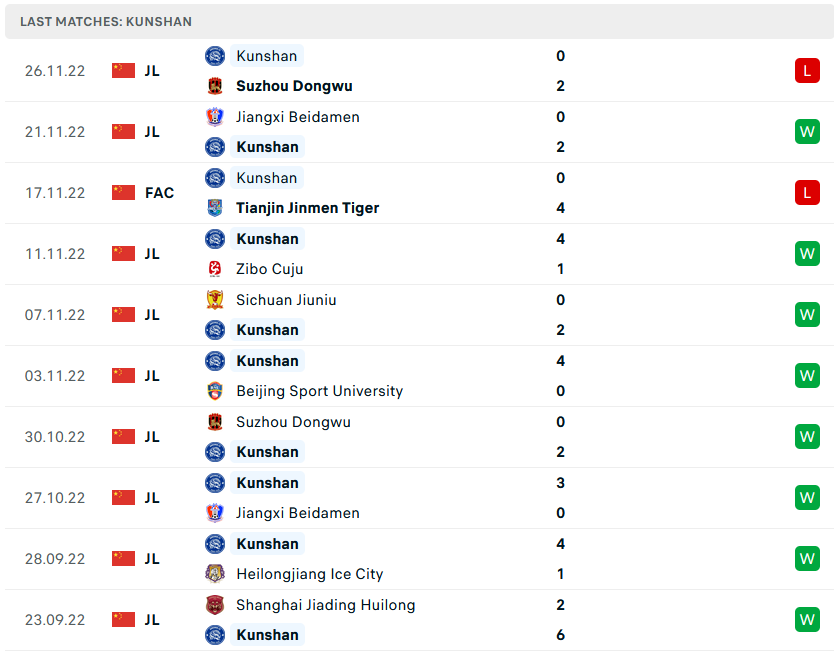This screenshot has height=652, width=834.
Task: Click the Jiangxi Beidamen club crest
Action: 215,117
